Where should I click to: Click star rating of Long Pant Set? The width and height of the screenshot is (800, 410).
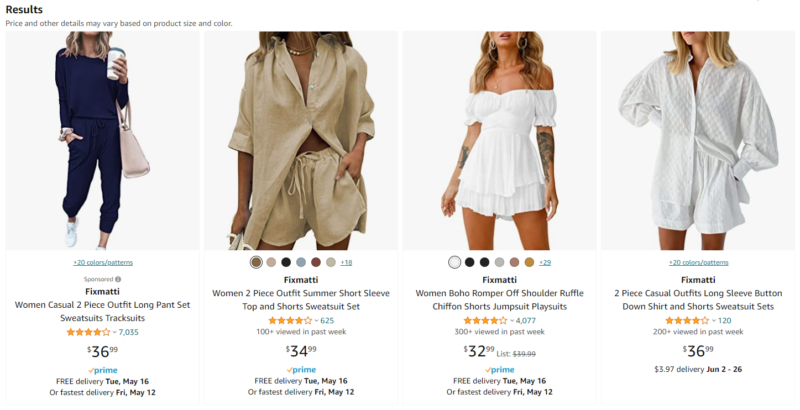tap(88, 331)
